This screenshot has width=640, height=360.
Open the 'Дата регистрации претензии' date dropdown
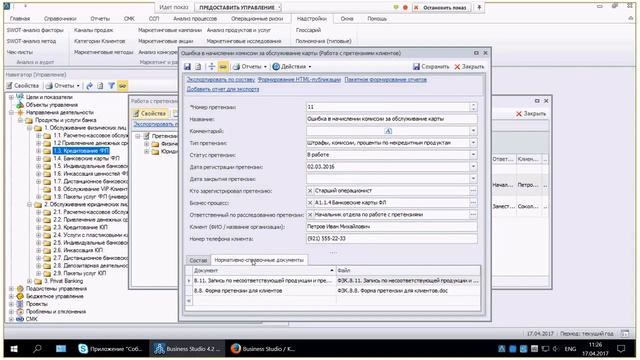(473, 167)
